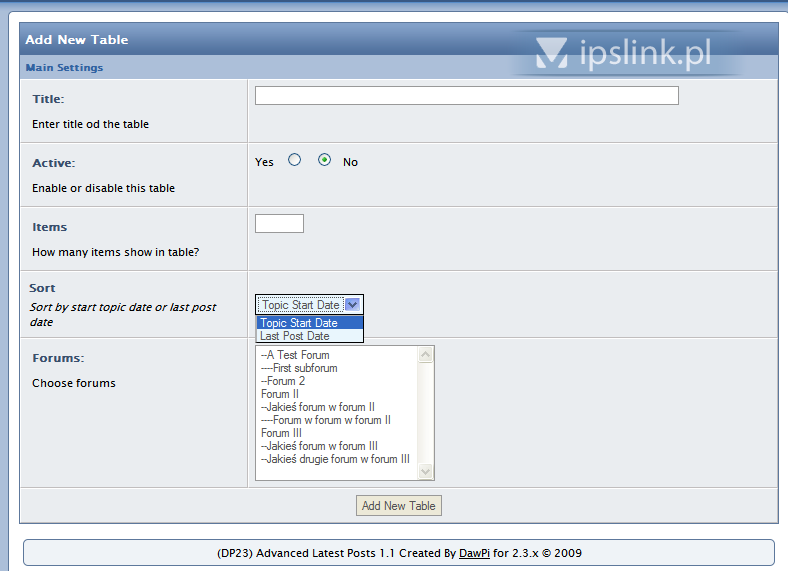
Task: Select Jakieś forum w forum III entry
Action: pos(320,446)
